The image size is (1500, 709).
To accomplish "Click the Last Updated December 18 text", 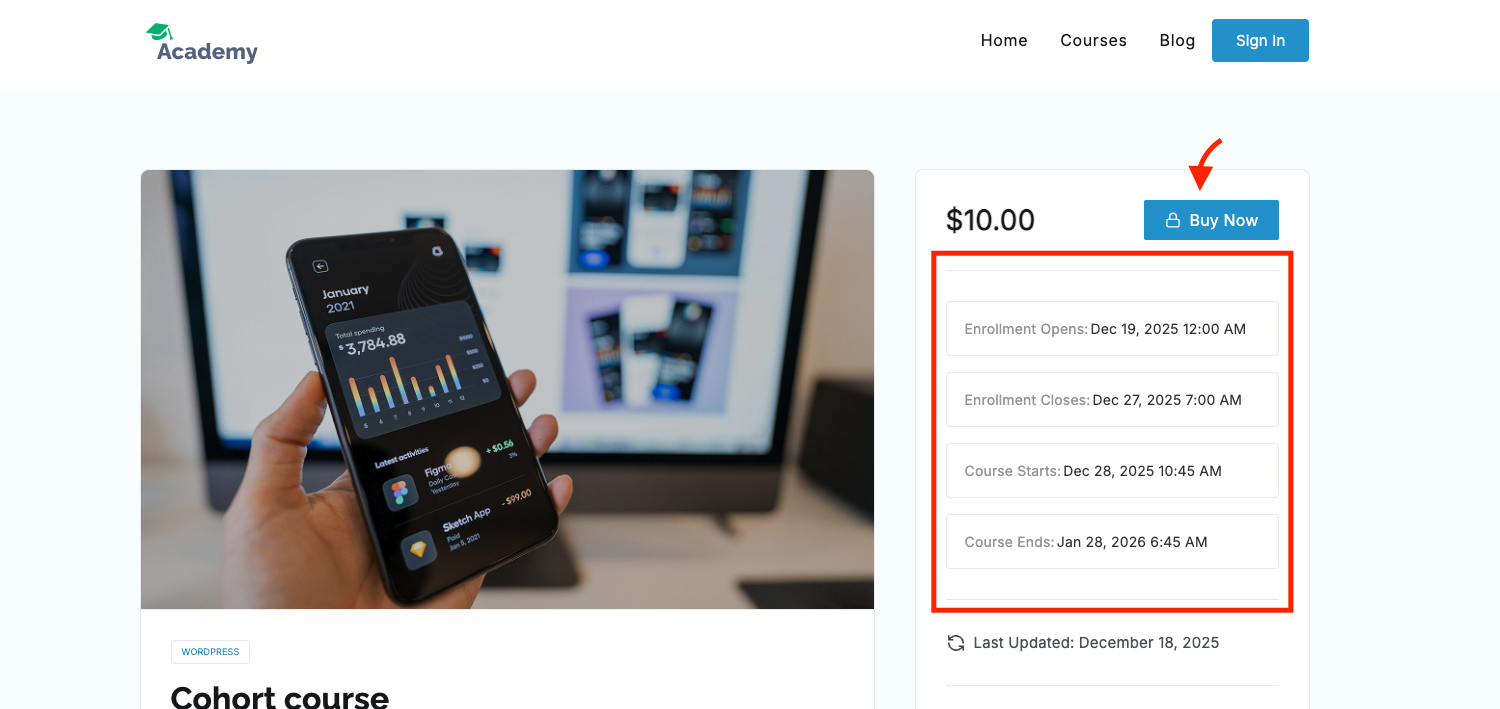I will pos(1096,643).
